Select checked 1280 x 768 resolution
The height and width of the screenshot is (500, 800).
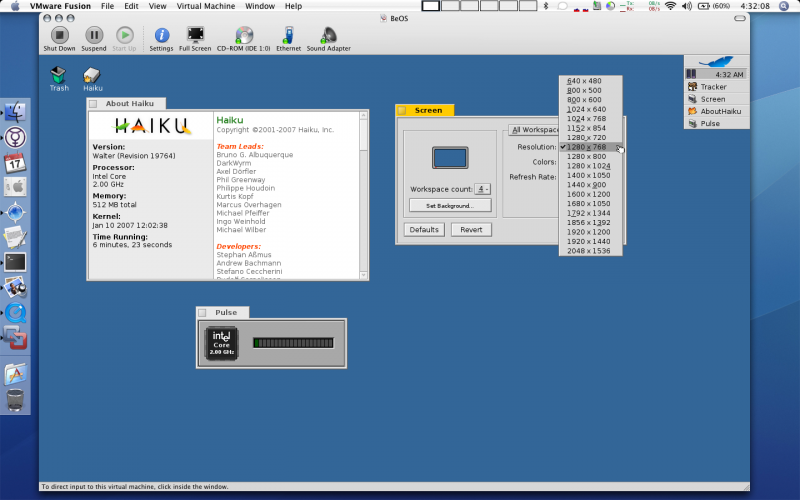pos(590,147)
